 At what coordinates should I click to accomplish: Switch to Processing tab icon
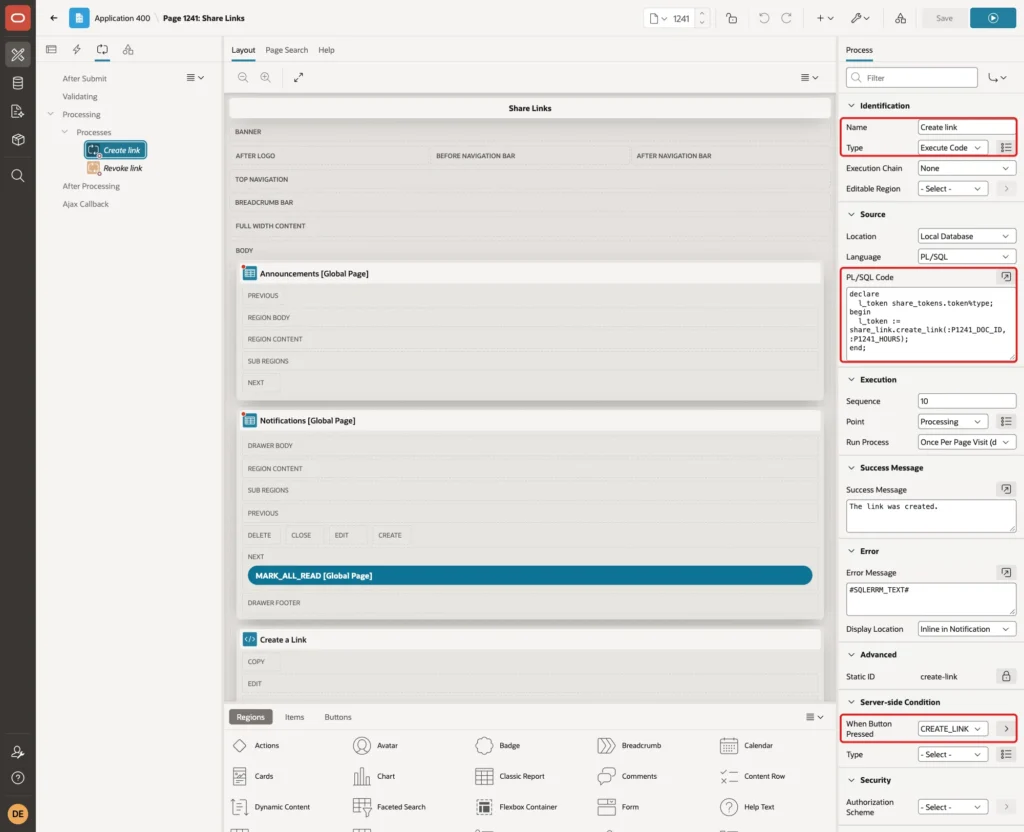point(102,50)
